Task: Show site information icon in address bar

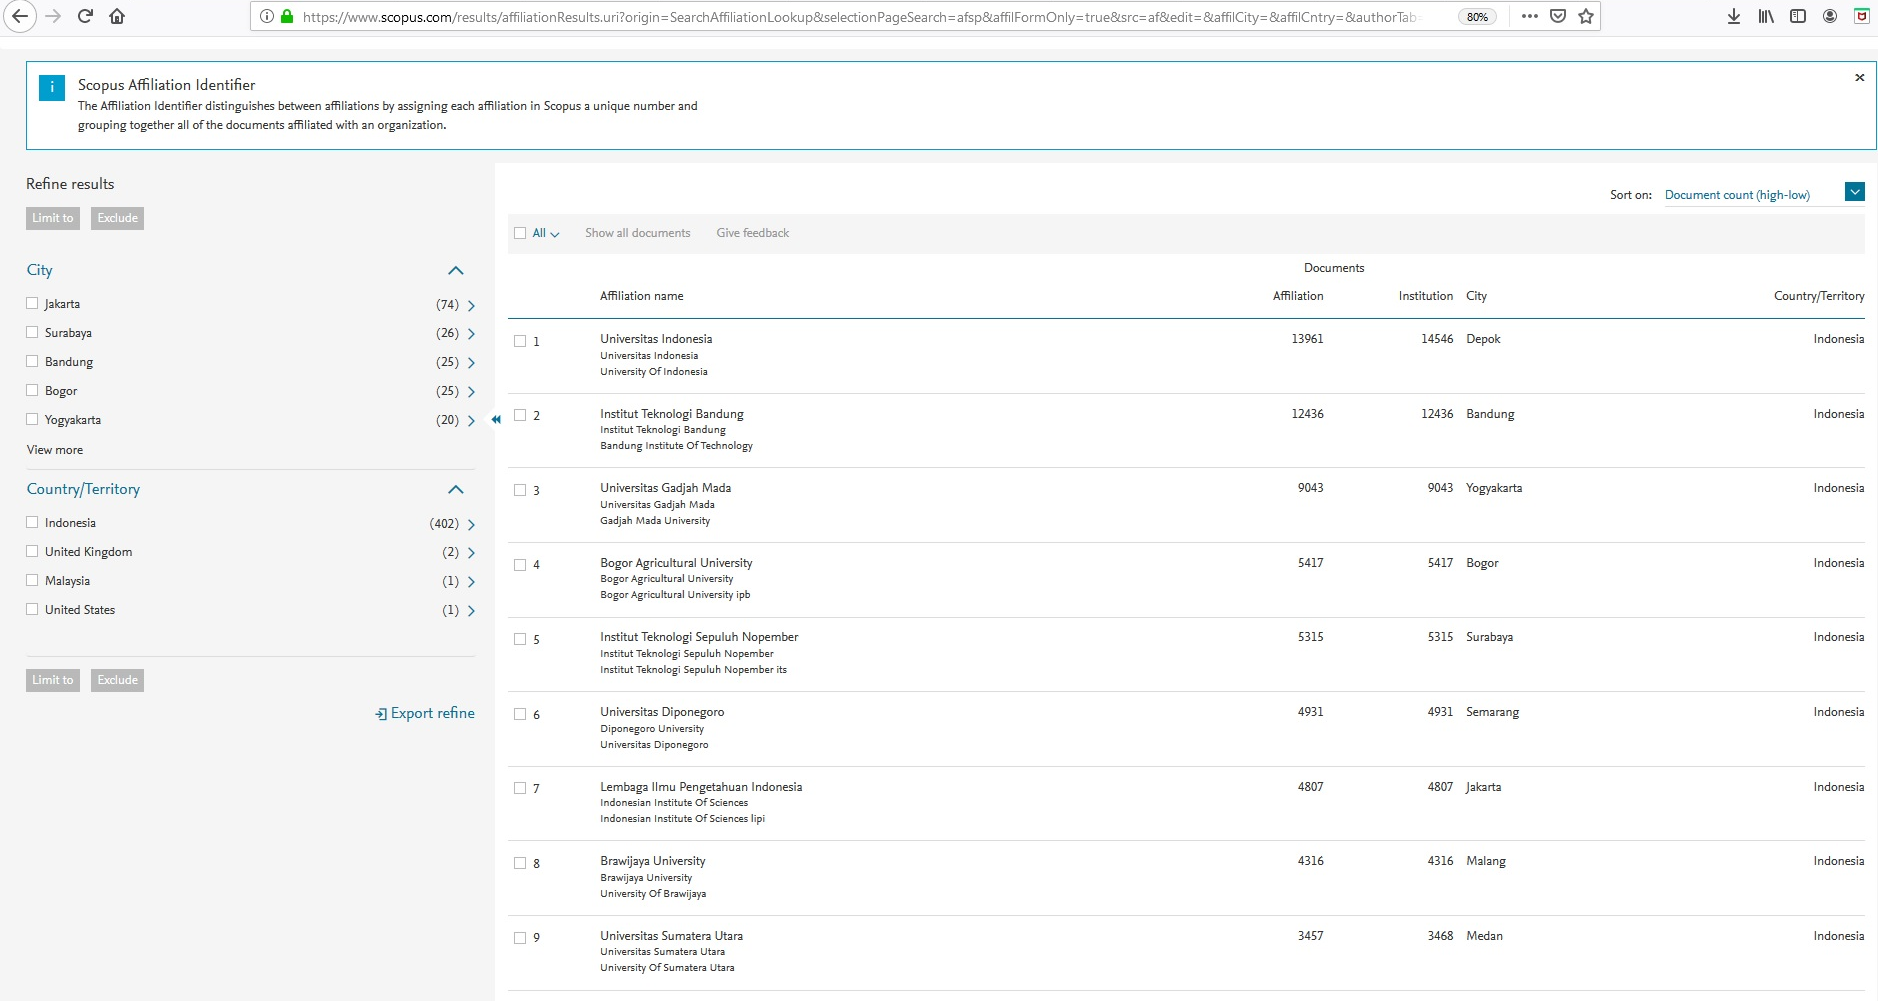Action: (267, 16)
